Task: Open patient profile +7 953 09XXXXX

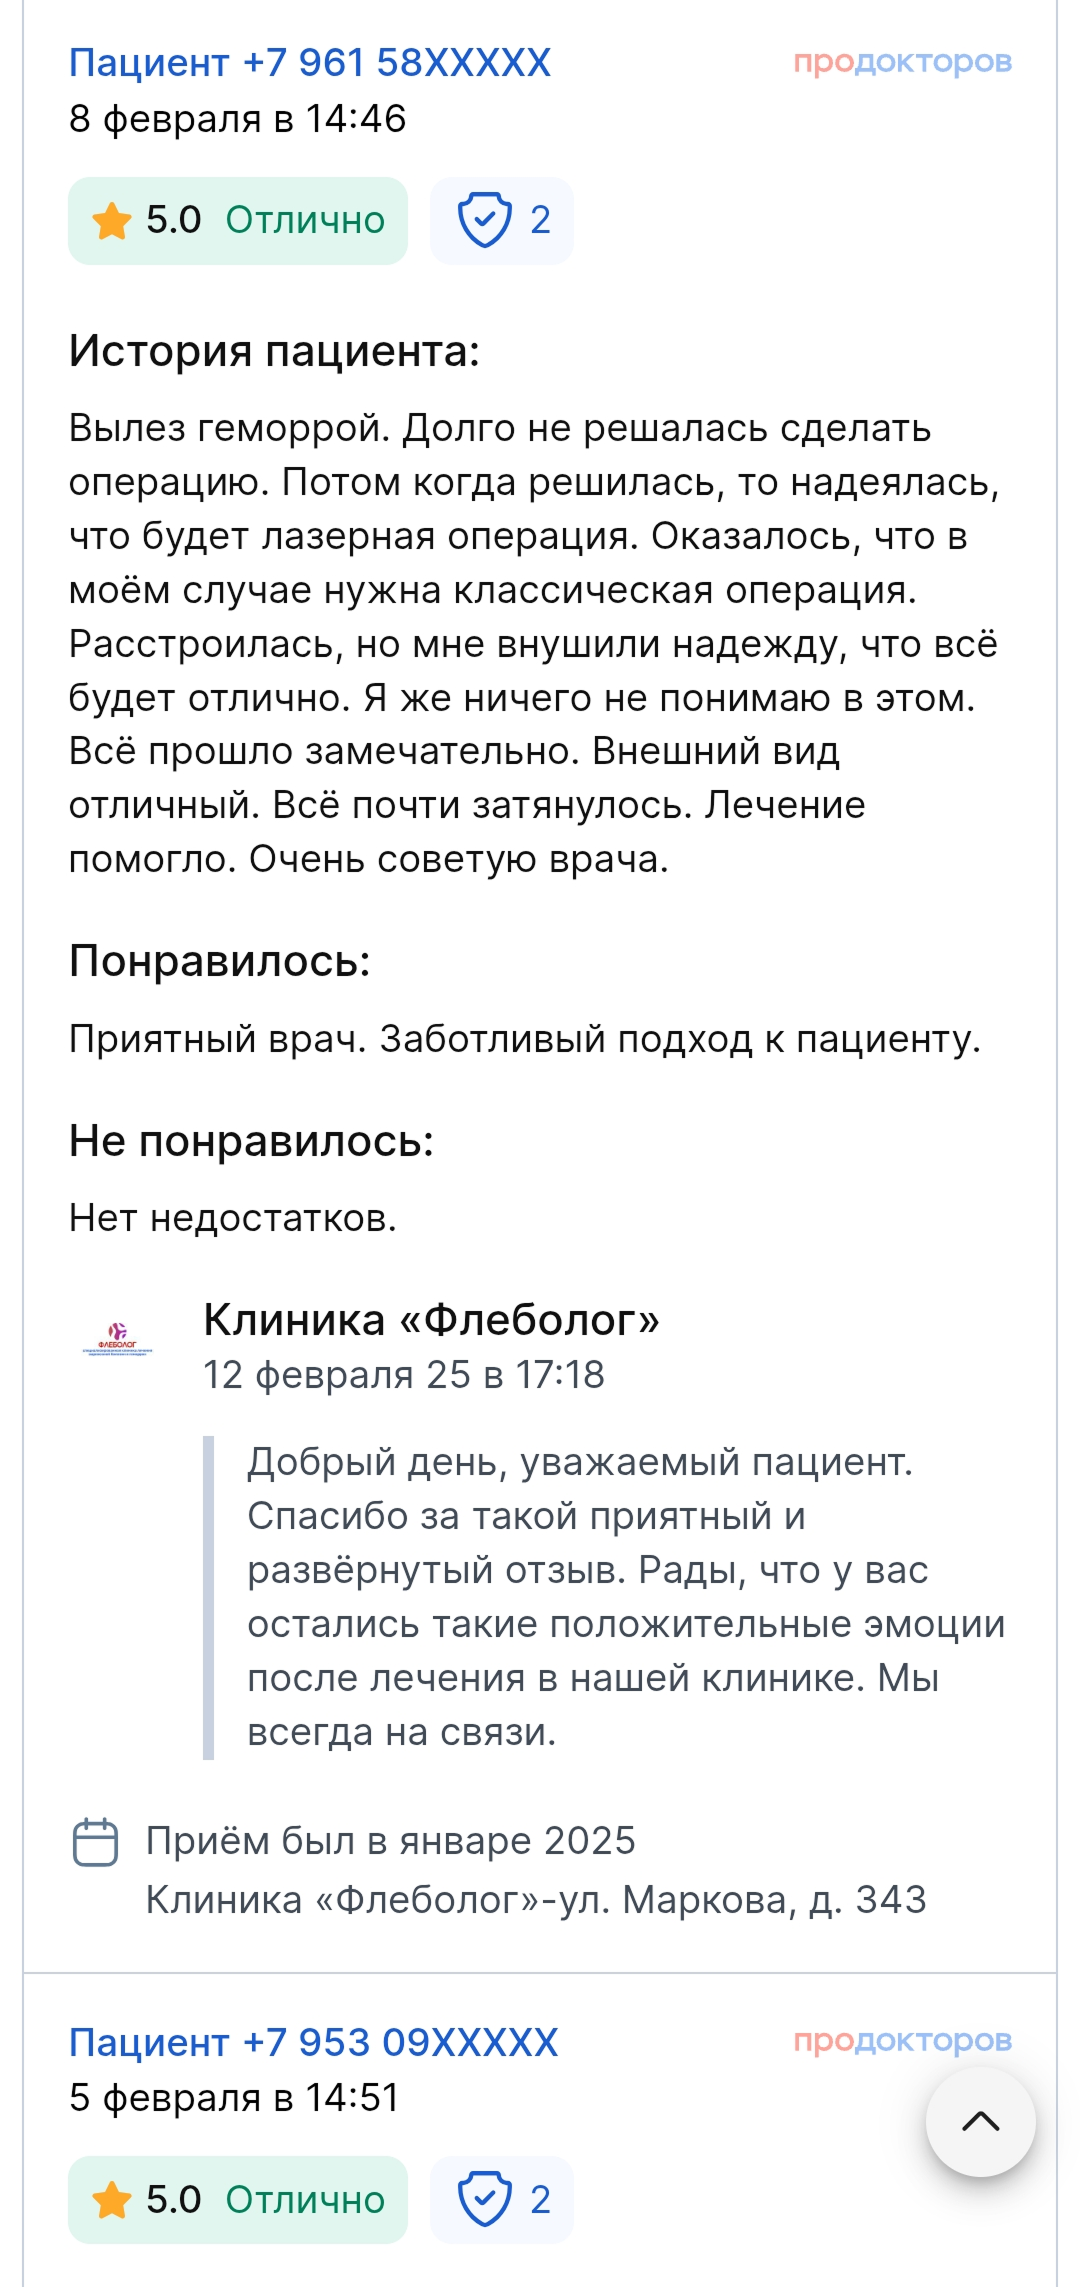Action: pyautogui.click(x=313, y=2042)
